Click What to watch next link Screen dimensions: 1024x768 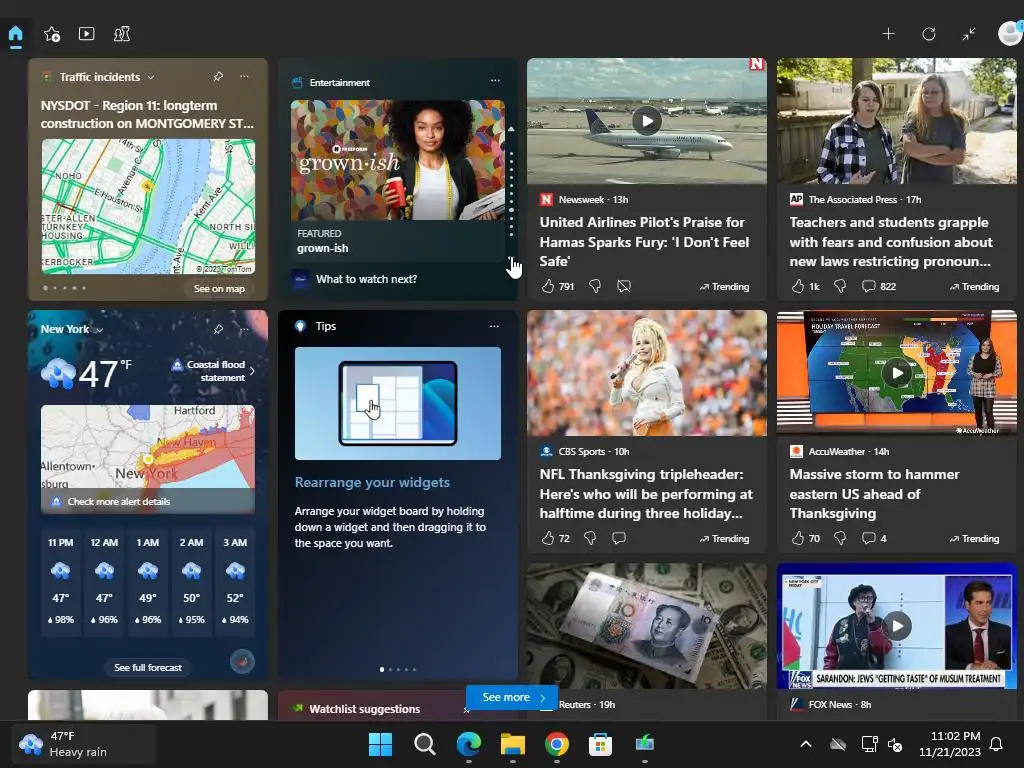tap(366, 279)
